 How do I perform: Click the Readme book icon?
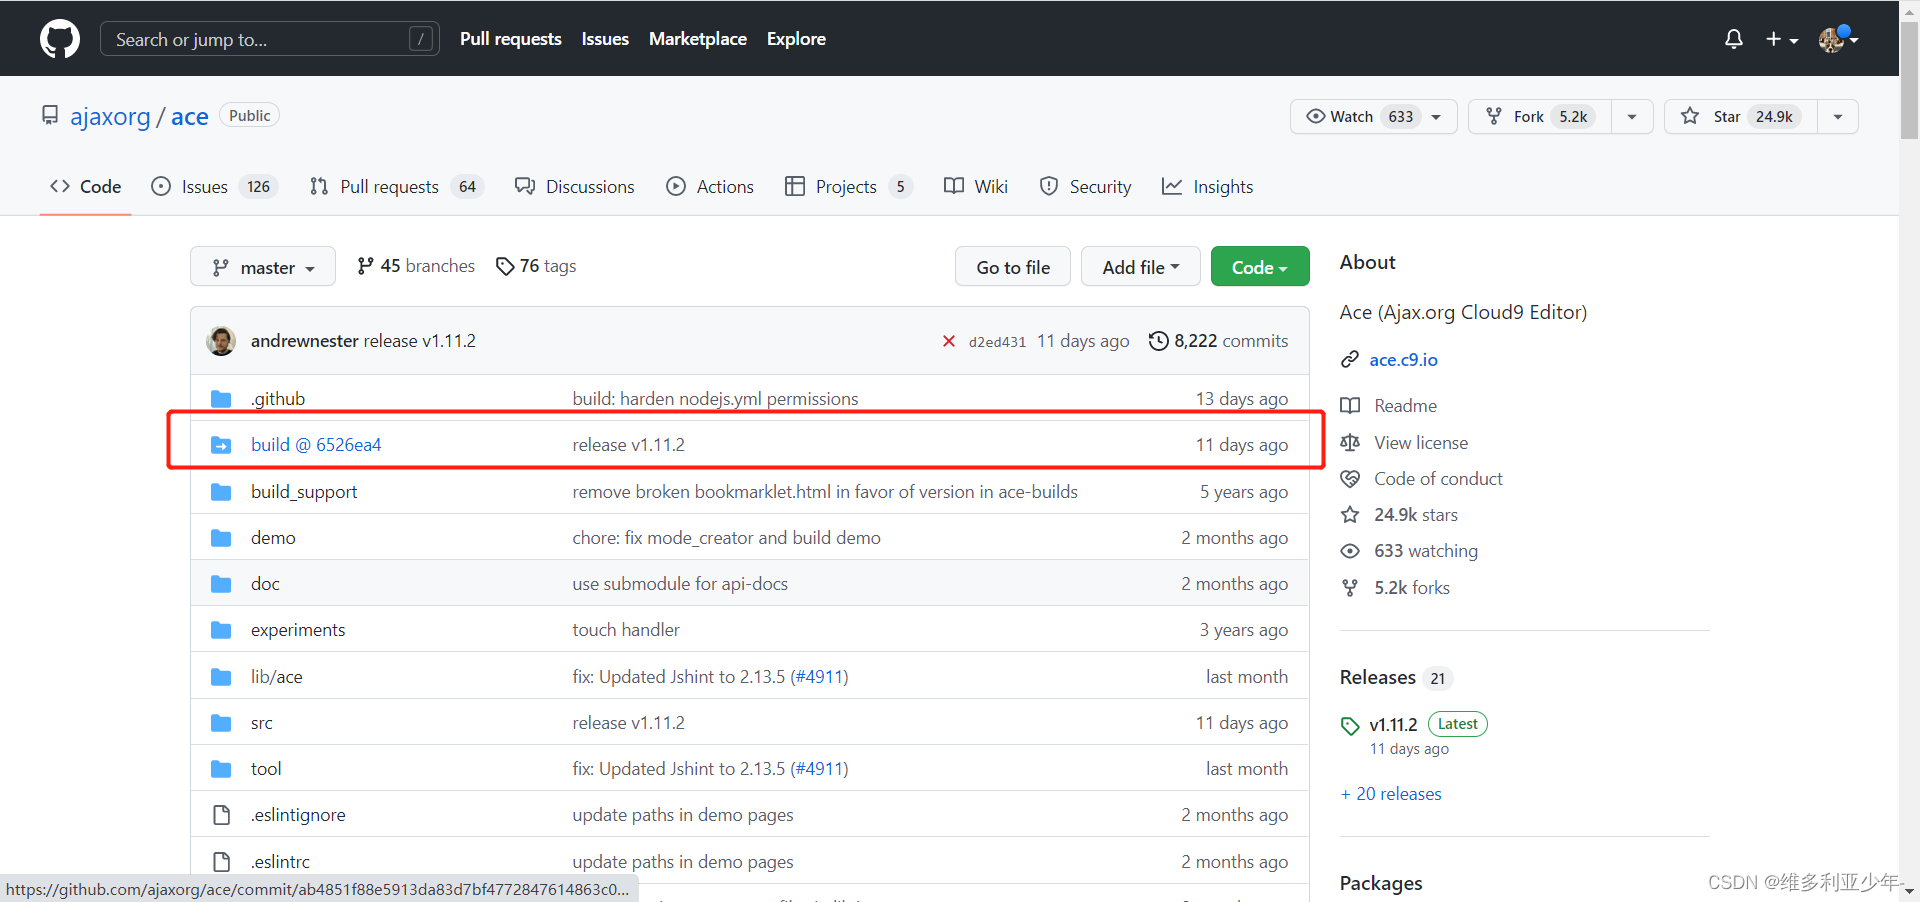[1350, 405]
